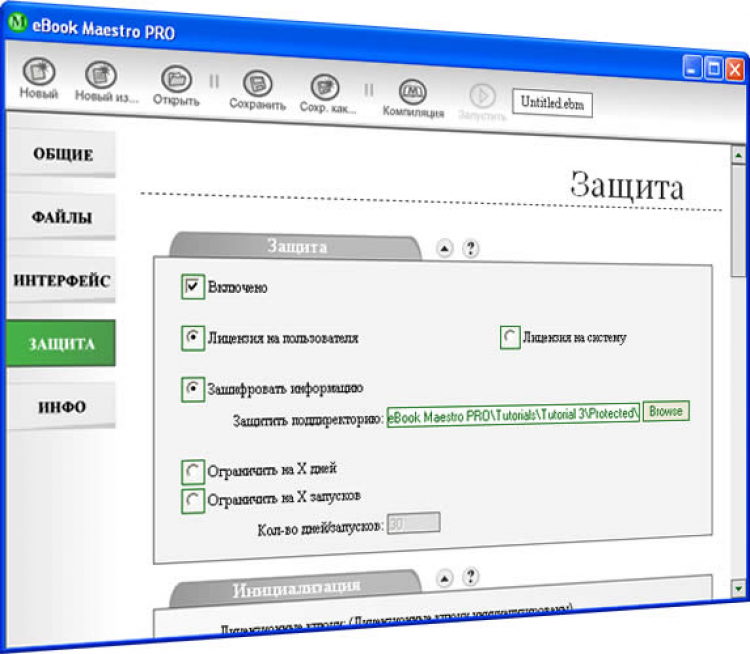The width and height of the screenshot is (750, 654).
Task: Open the ИНТЕРФЕЙС sidebar tab
Action: pos(62,280)
